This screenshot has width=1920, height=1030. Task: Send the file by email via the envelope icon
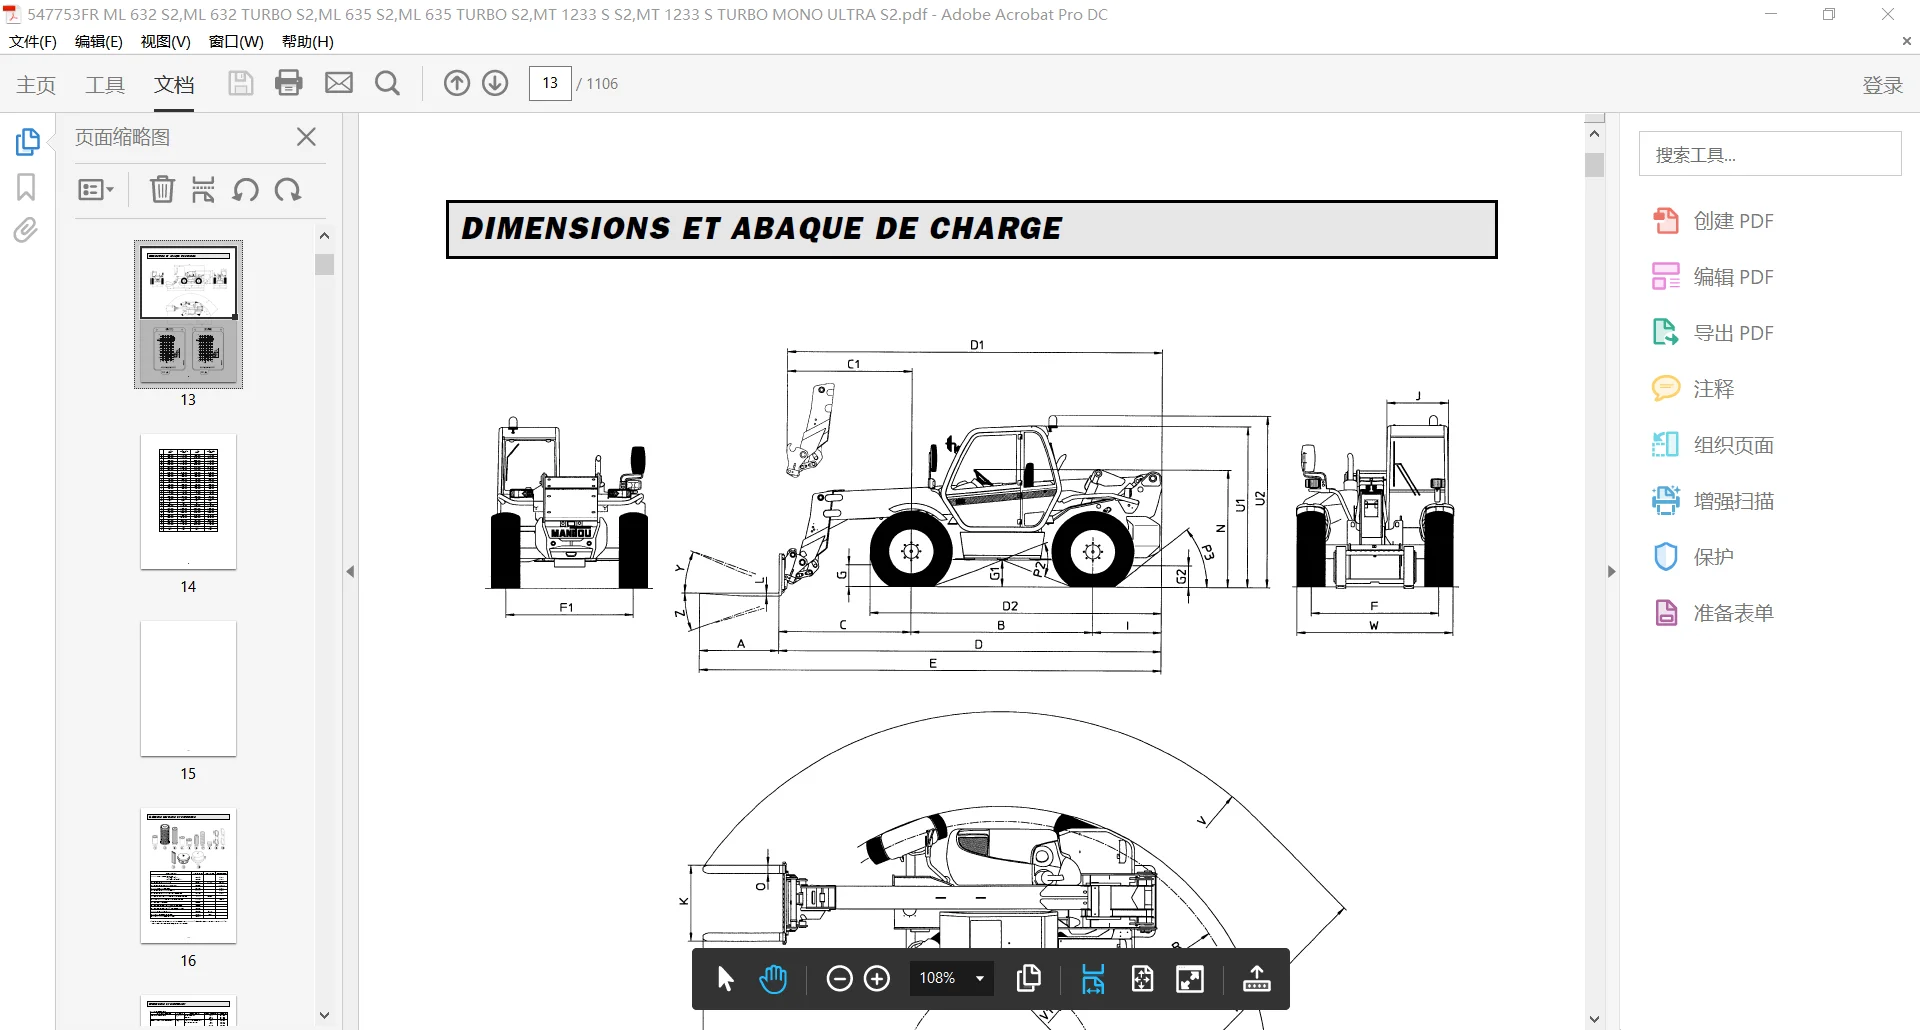[x=339, y=83]
